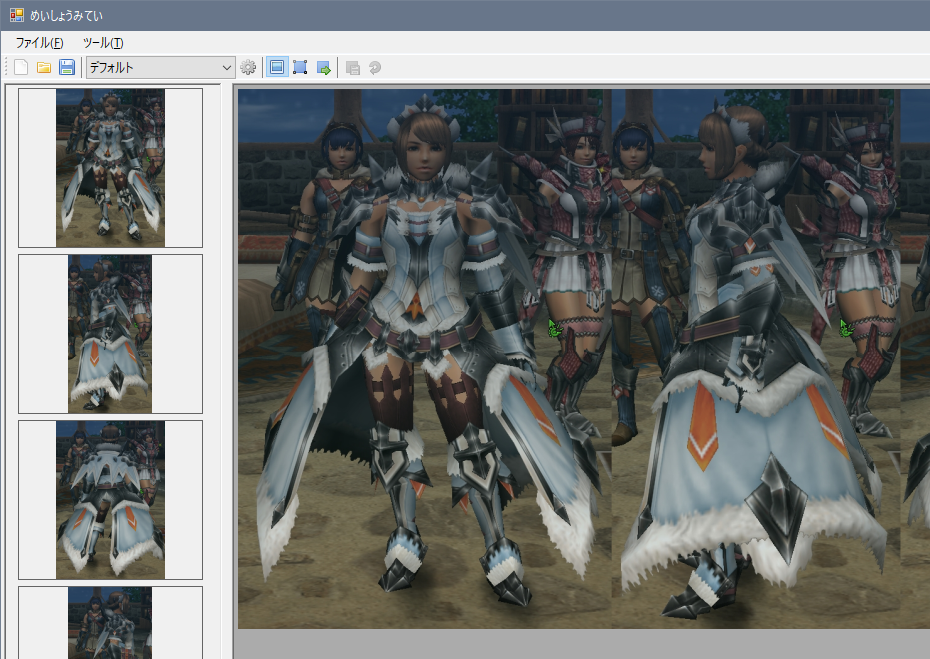Select the third thumbnail showing back view
This screenshot has width=930, height=659.
click(x=110, y=500)
